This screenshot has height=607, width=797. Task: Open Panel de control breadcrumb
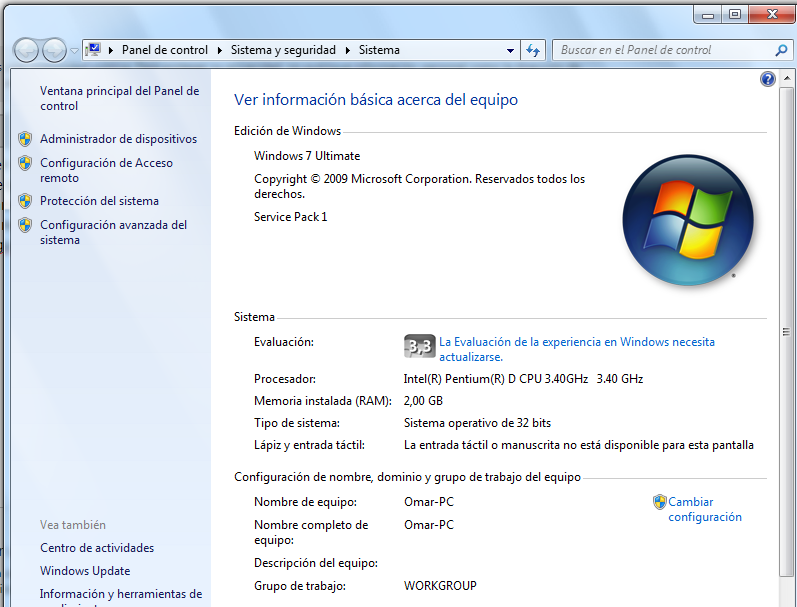pyautogui.click(x=165, y=50)
